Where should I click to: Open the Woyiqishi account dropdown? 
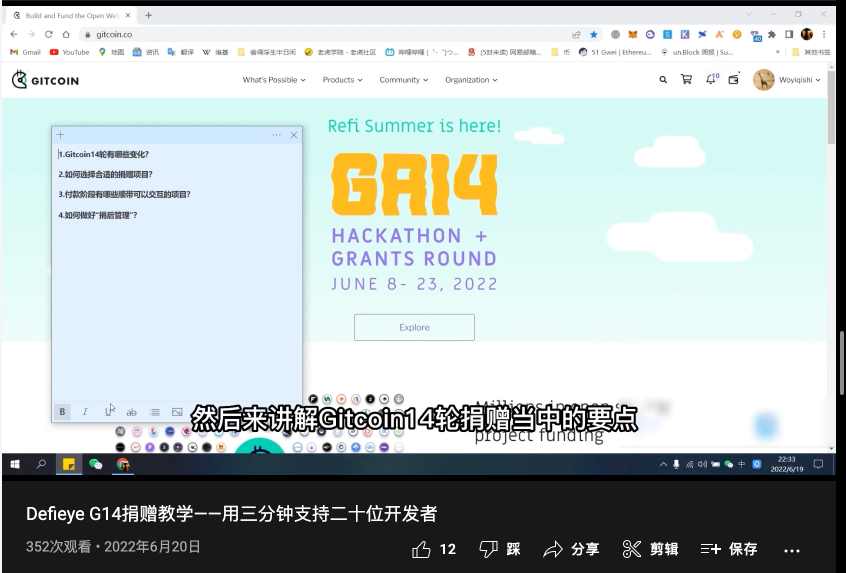787,80
